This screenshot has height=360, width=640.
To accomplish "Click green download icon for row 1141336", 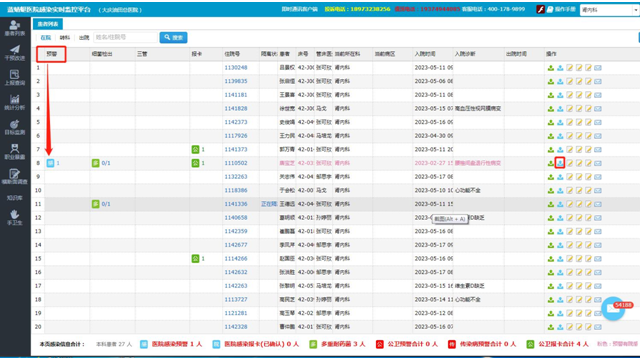I will tap(551, 204).
